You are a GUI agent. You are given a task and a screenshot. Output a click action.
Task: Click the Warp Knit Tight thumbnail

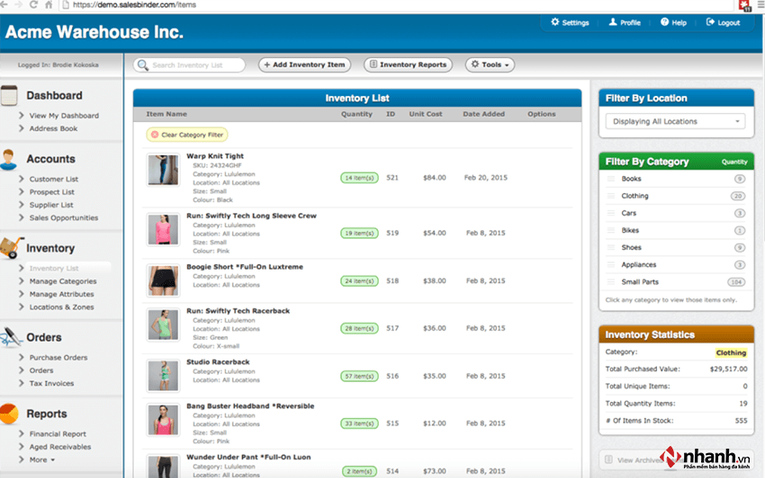[163, 170]
